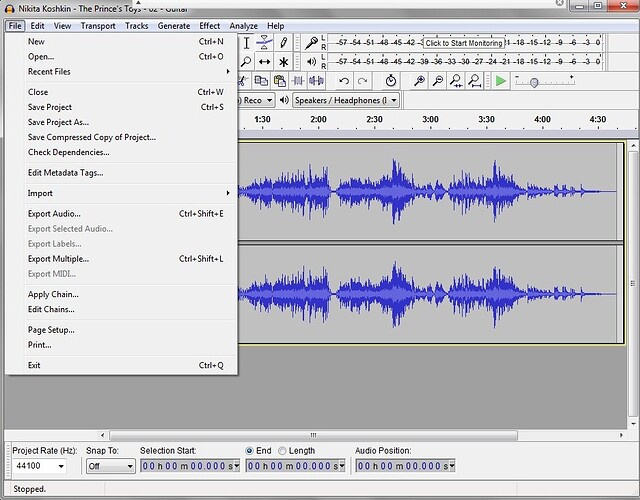Click the Zoom Out icon
640x500 pixels.
pos(438,81)
